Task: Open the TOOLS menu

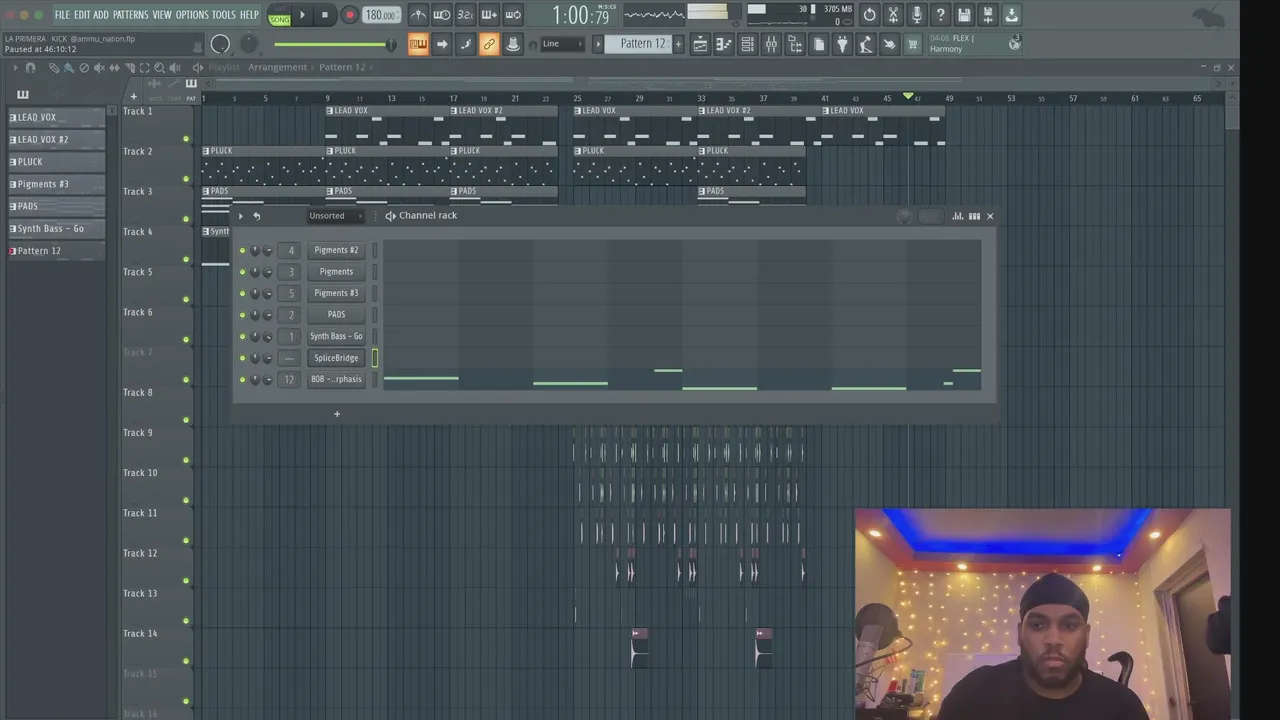Action: 224,15
